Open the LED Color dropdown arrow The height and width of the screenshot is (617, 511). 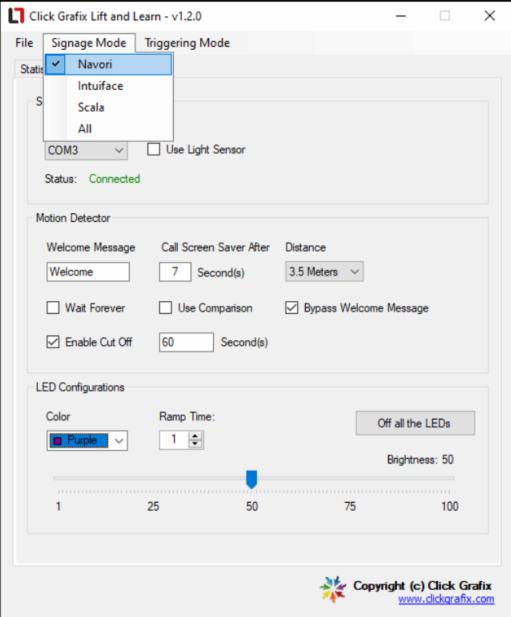click(119, 441)
